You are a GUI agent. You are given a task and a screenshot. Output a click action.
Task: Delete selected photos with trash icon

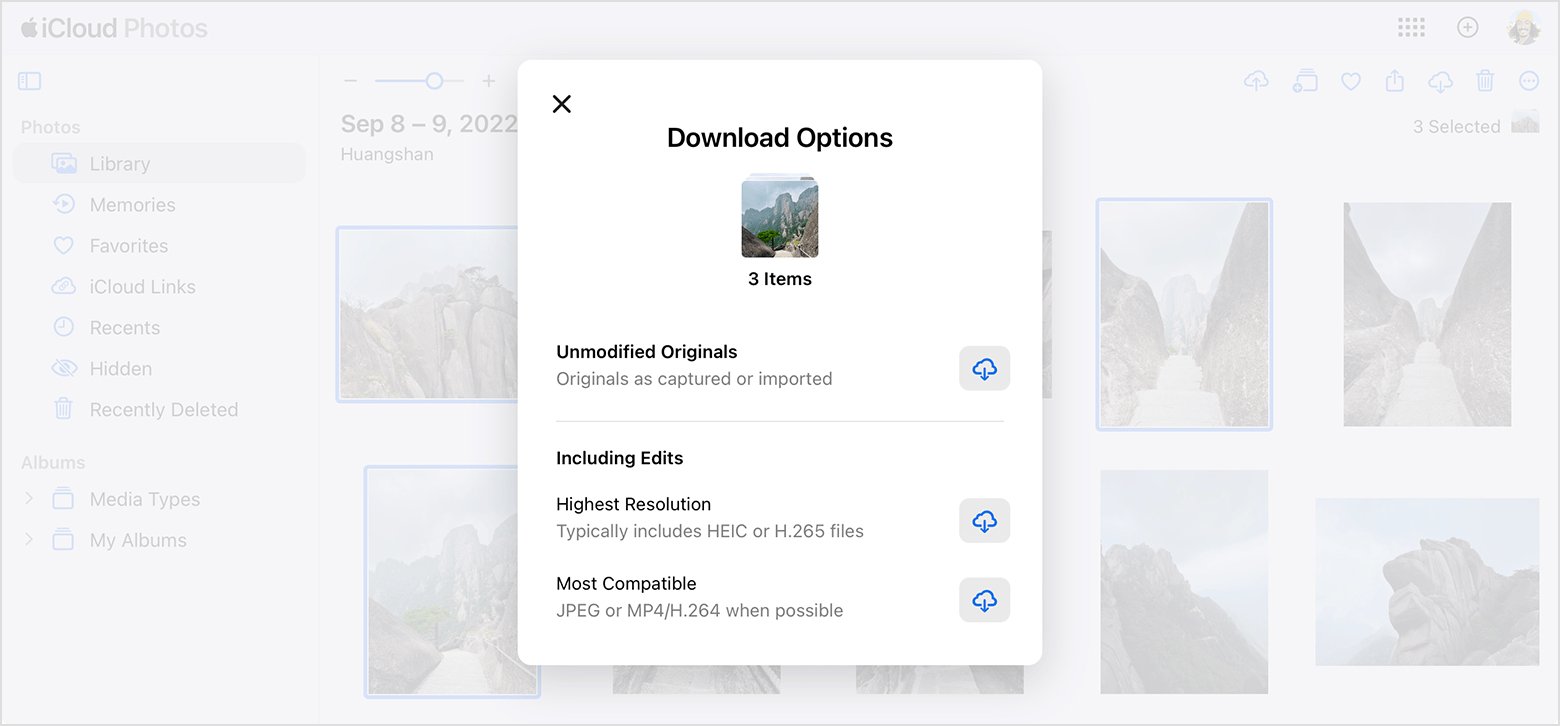click(1485, 81)
